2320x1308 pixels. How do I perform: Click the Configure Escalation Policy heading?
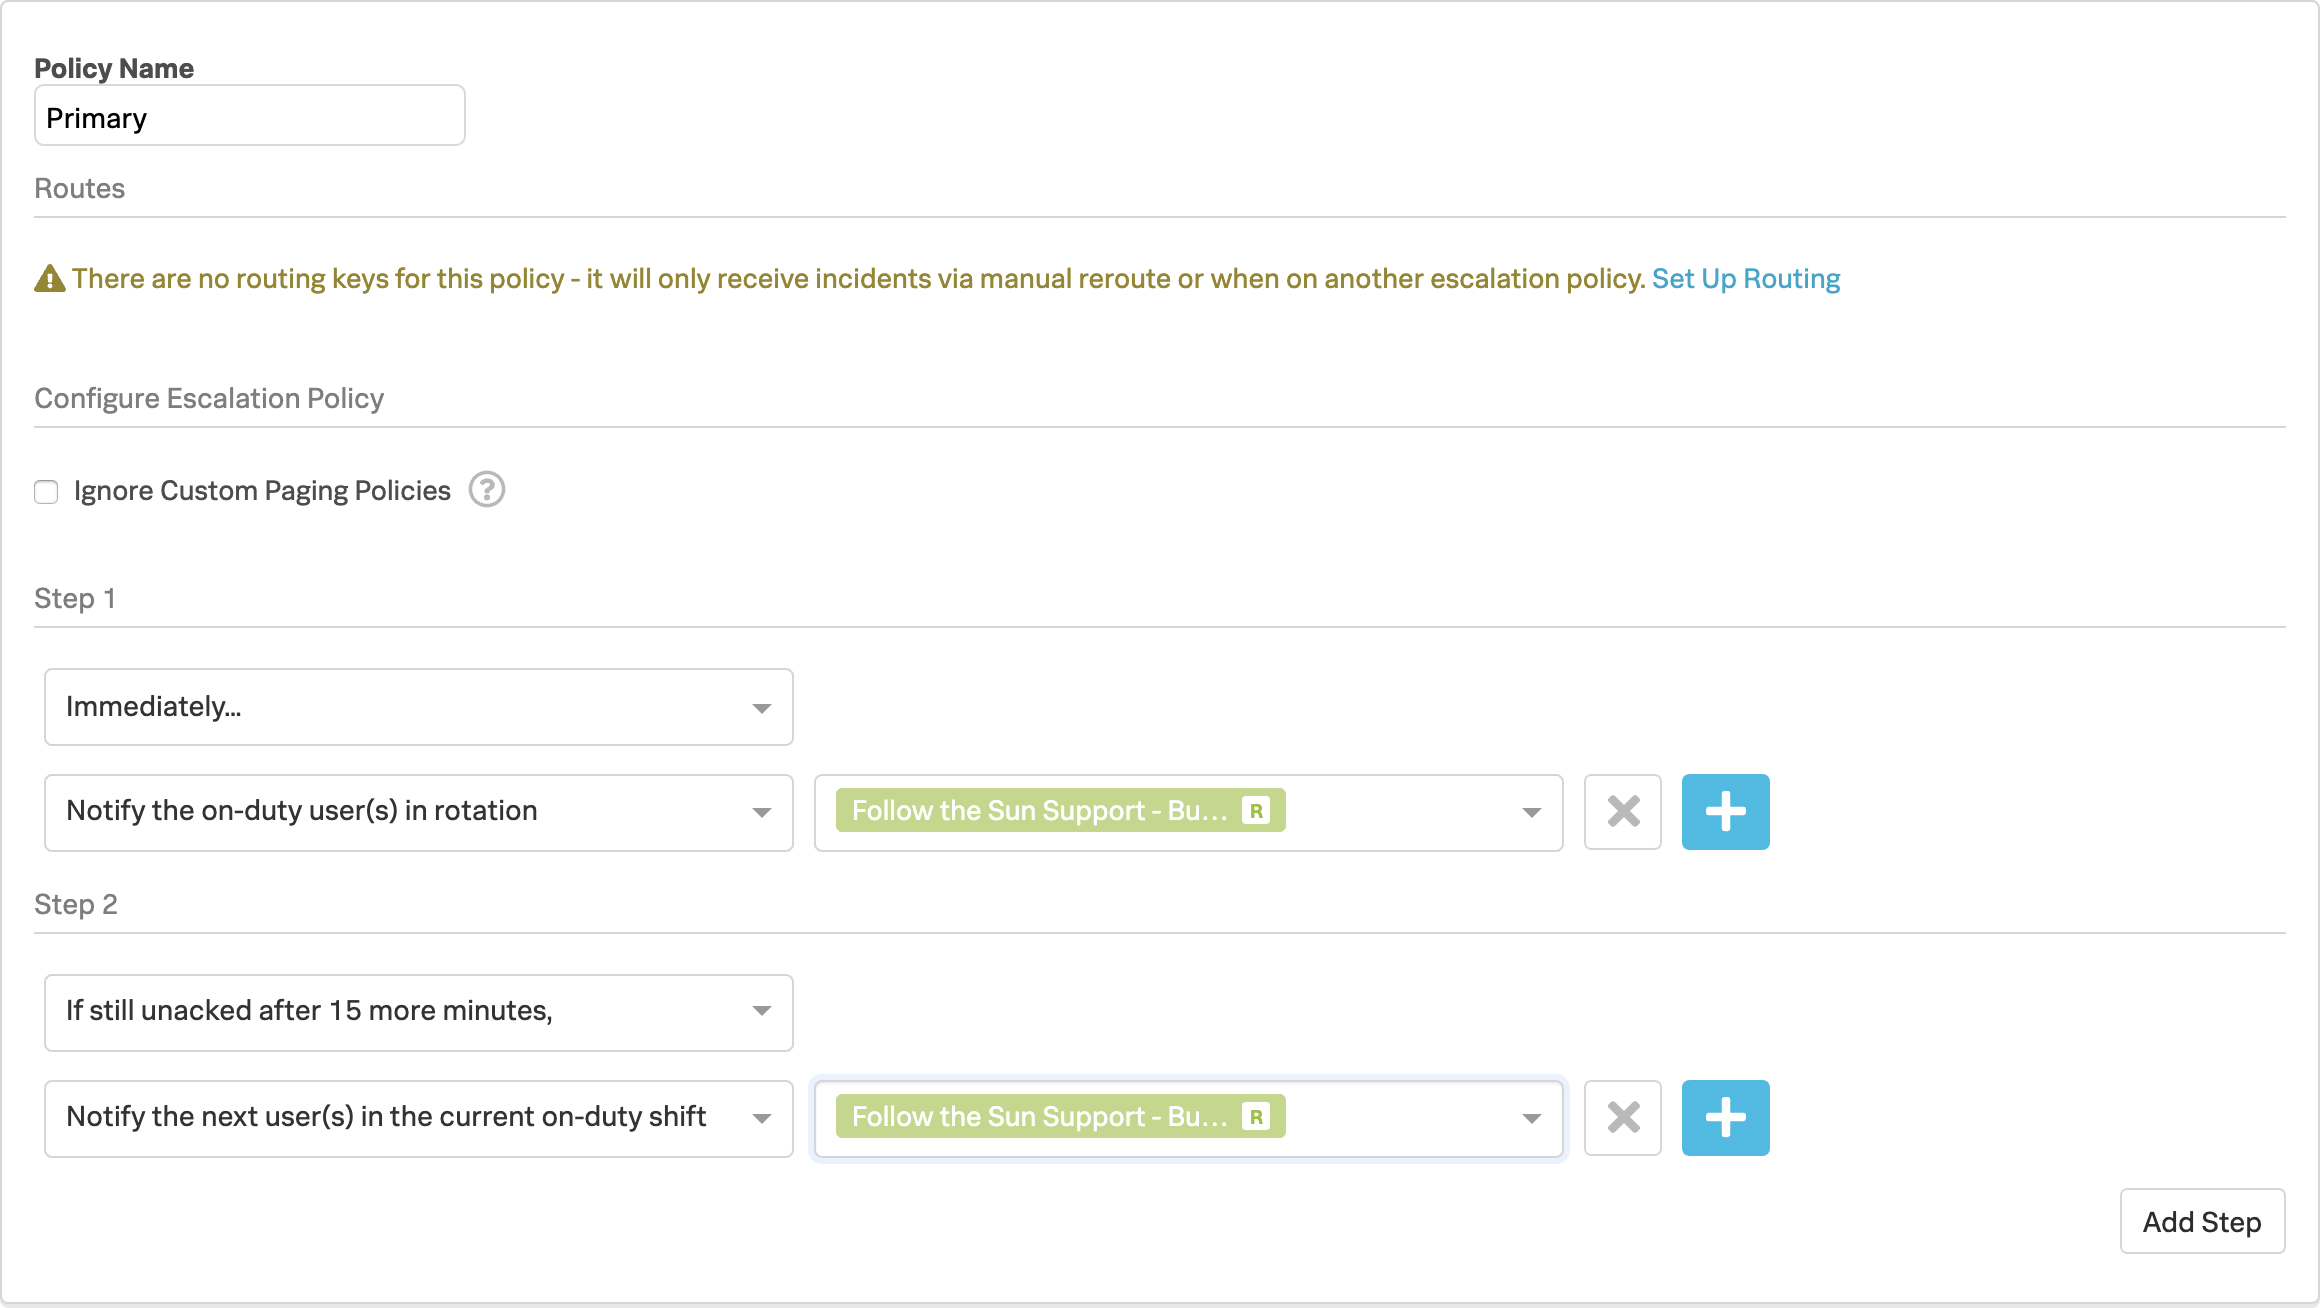point(209,398)
